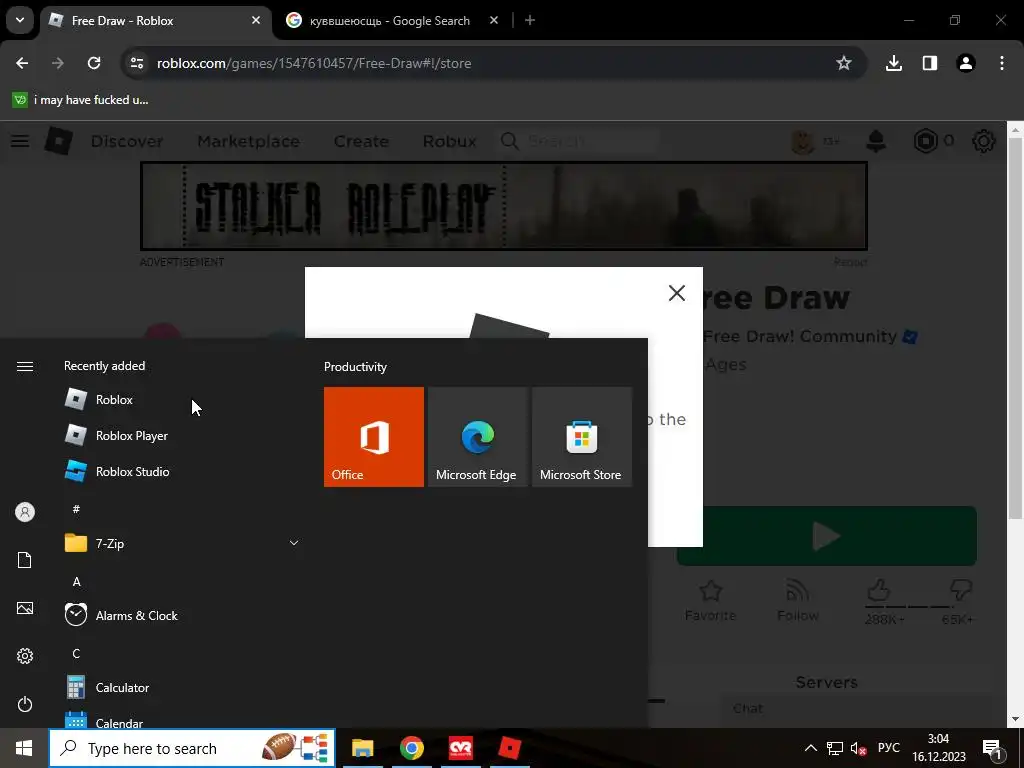The height and width of the screenshot is (768, 1024).
Task: Open Robux in Roblox navigation
Action: click(449, 141)
